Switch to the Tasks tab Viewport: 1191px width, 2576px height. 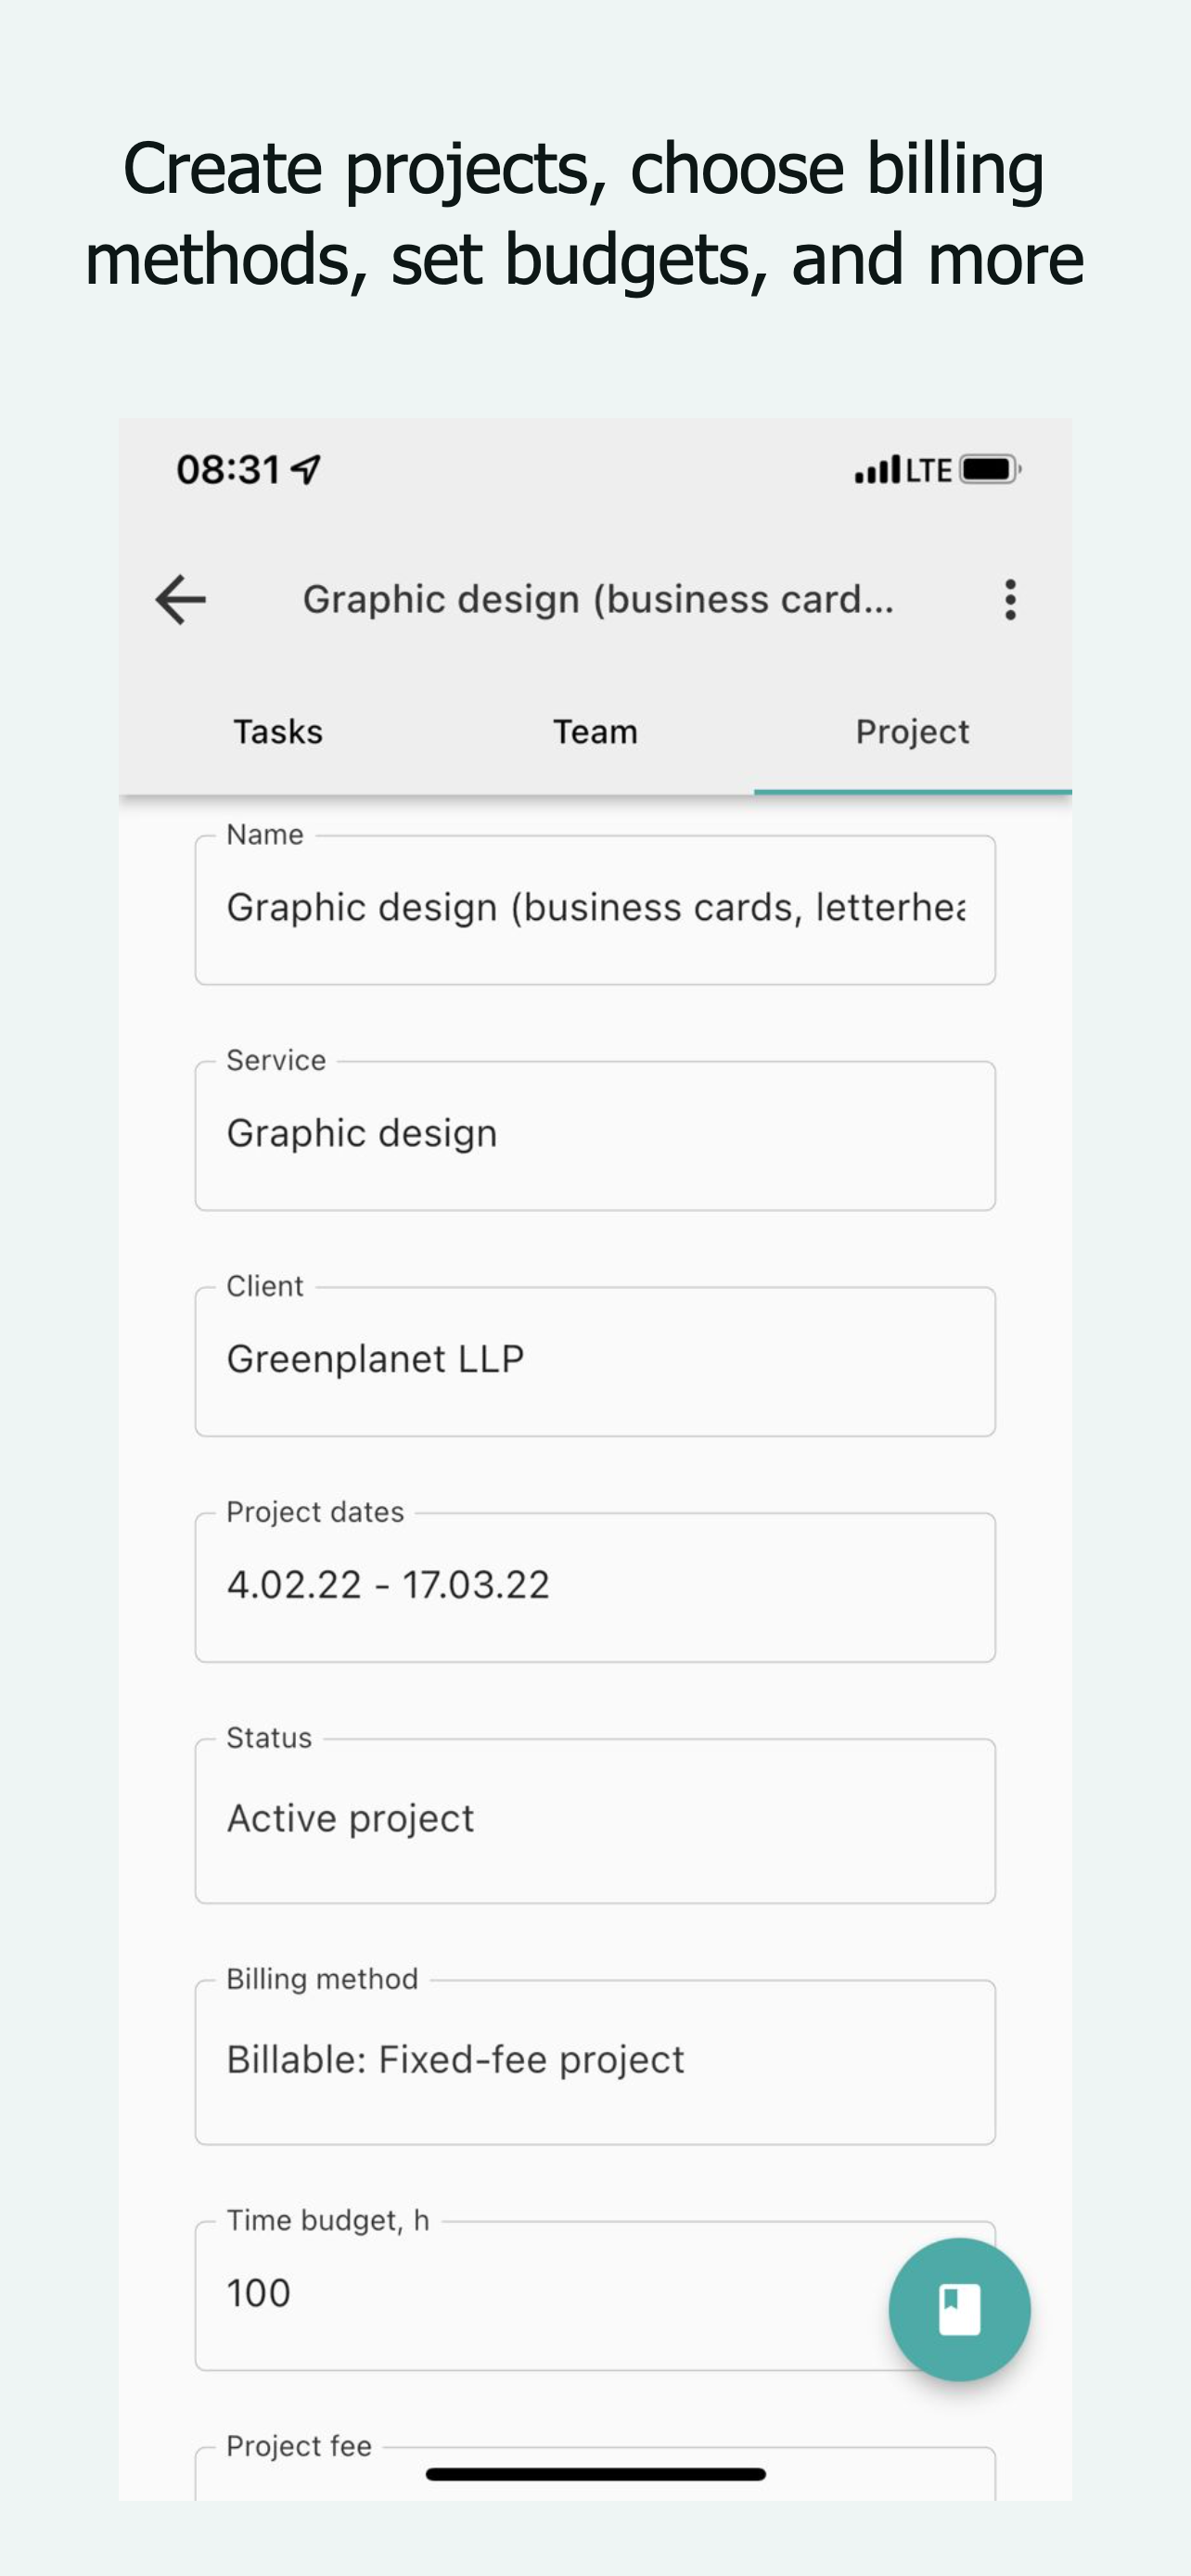(278, 732)
